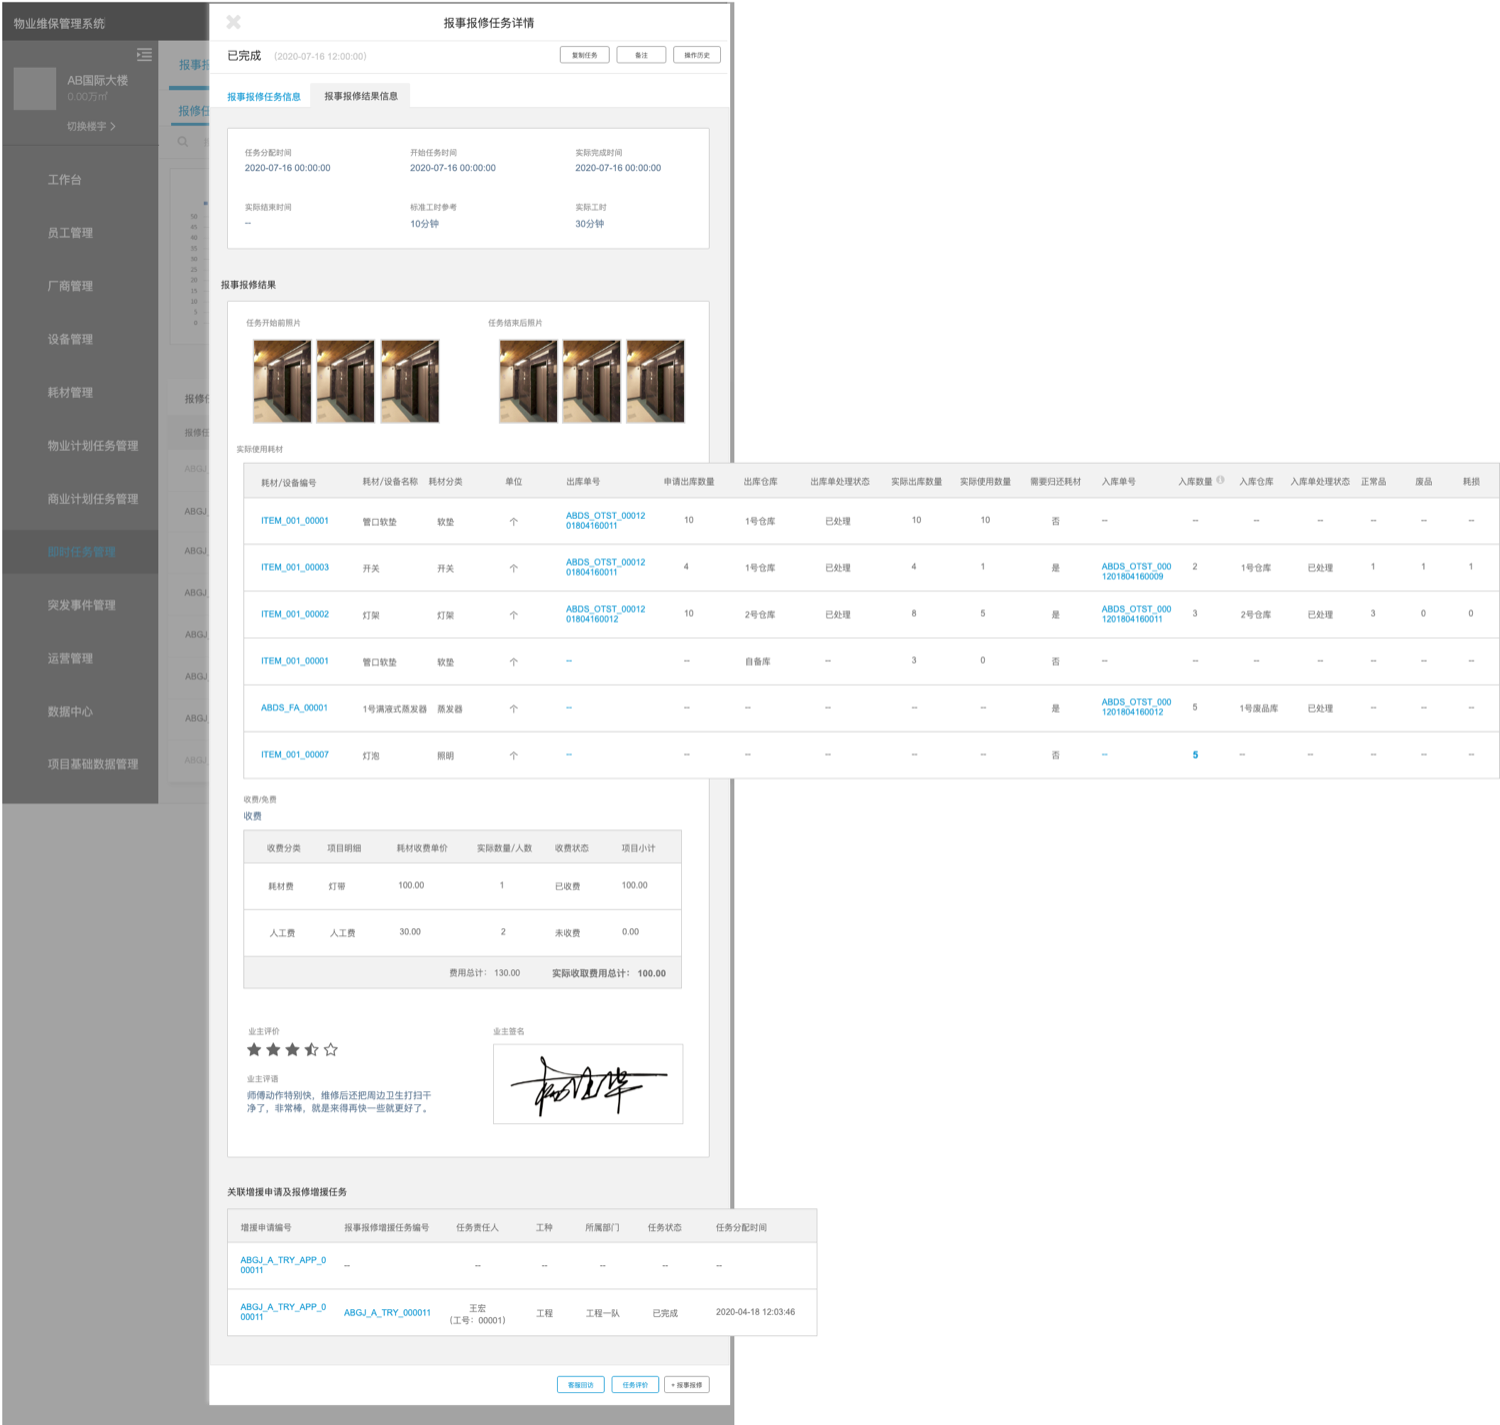1500x1425 pixels.
Task: Click the AB国际大楼 building avatar
Action: [x=35, y=88]
